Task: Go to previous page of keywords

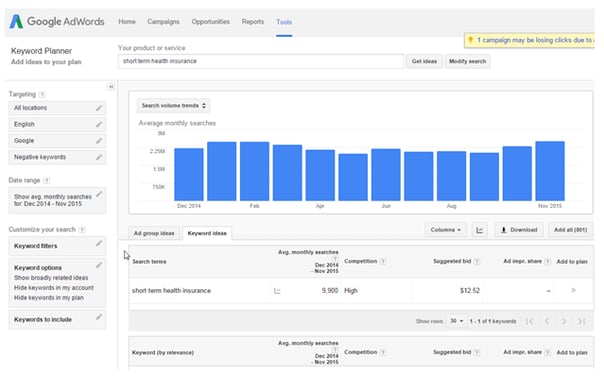Action: (x=547, y=321)
